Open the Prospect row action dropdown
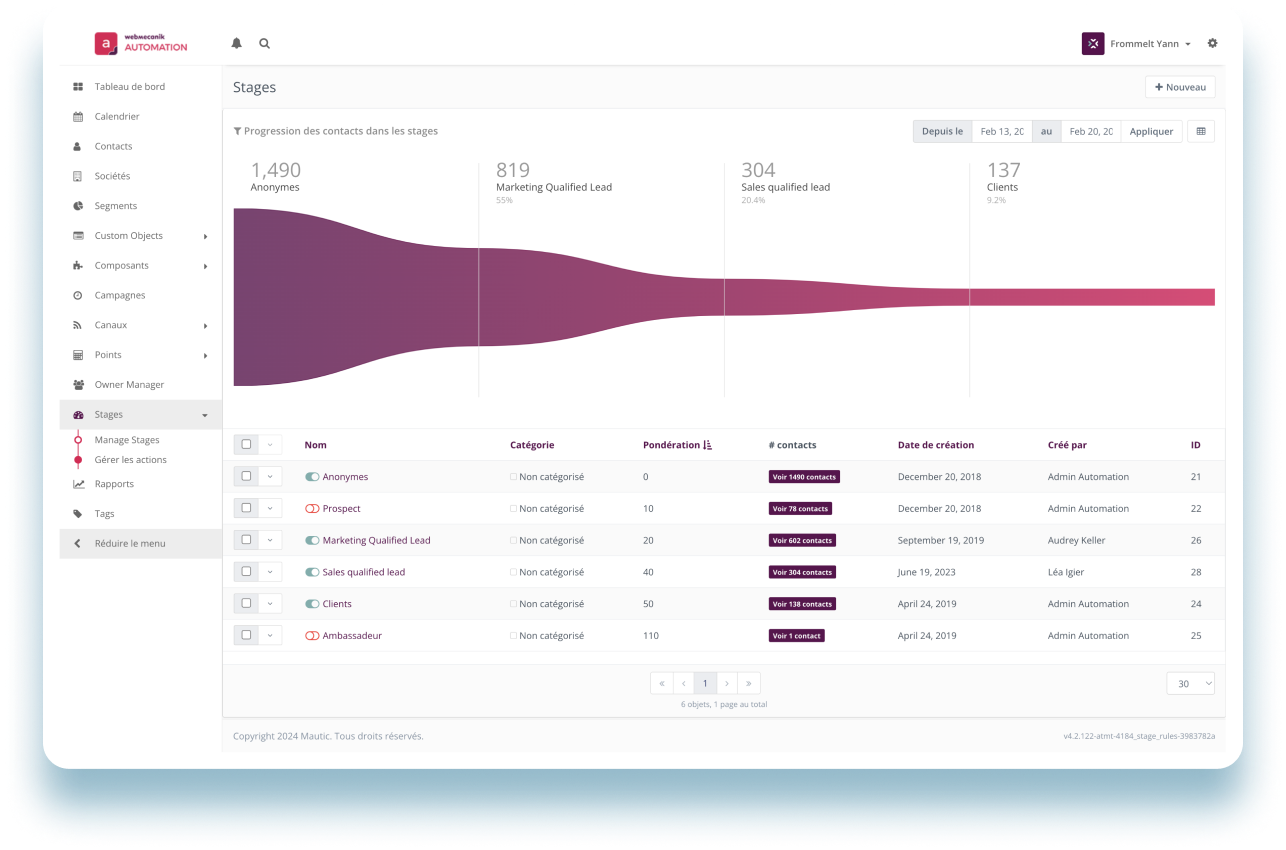This screenshot has width=1286, height=850. point(270,508)
